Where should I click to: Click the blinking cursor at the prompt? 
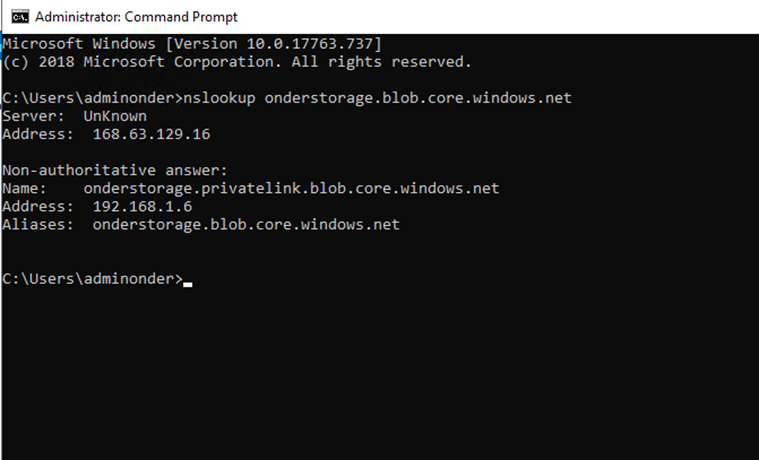click(x=188, y=284)
